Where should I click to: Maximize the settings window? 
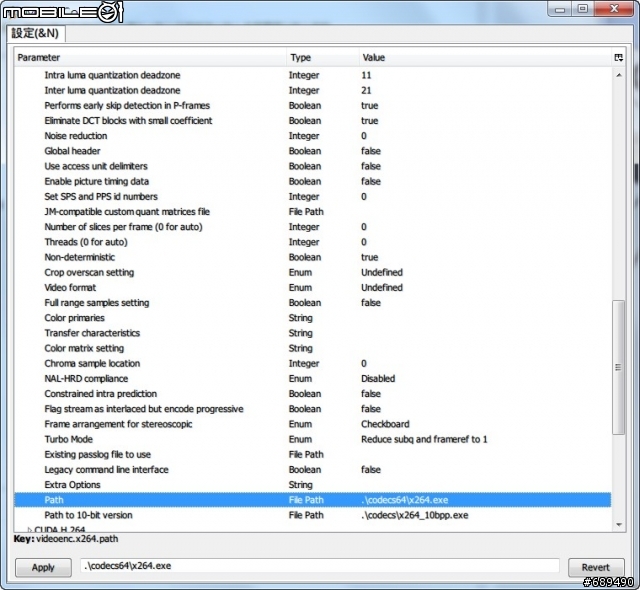(582, 9)
